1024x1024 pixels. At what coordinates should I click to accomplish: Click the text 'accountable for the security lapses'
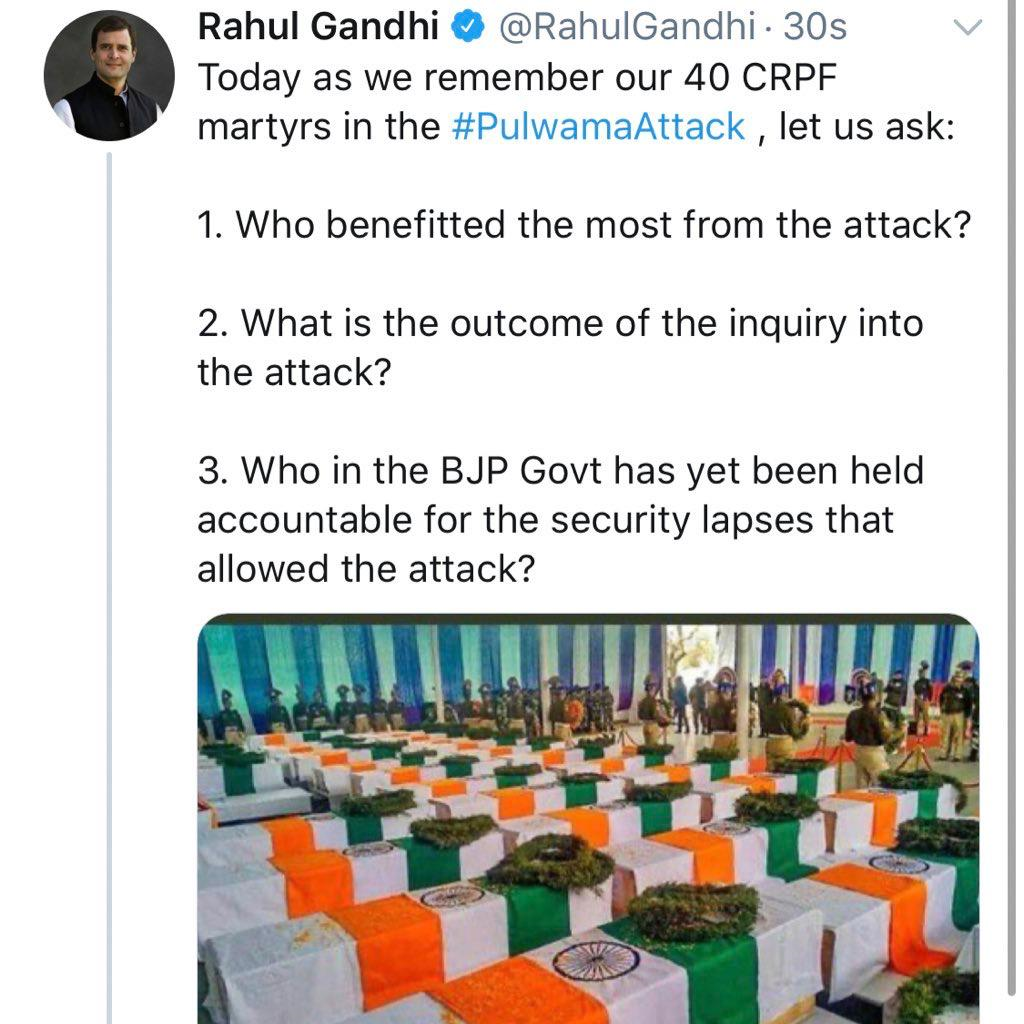pyautogui.click(x=545, y=520)
